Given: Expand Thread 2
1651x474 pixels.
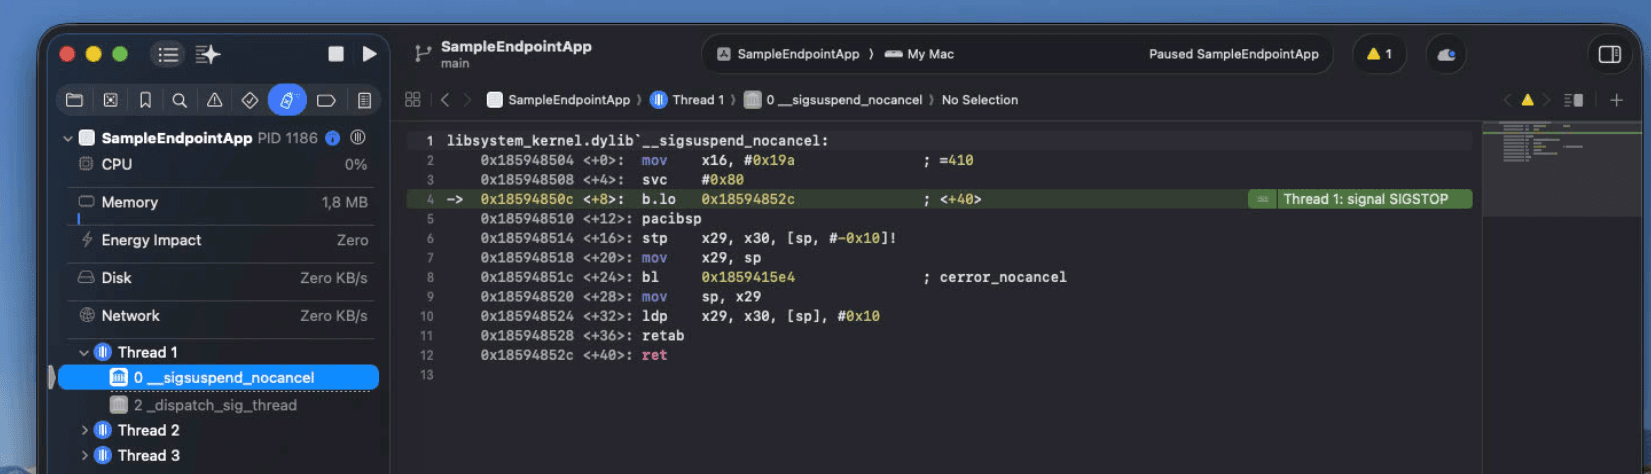Looking at the screenshot, I should tap(84, 430).
